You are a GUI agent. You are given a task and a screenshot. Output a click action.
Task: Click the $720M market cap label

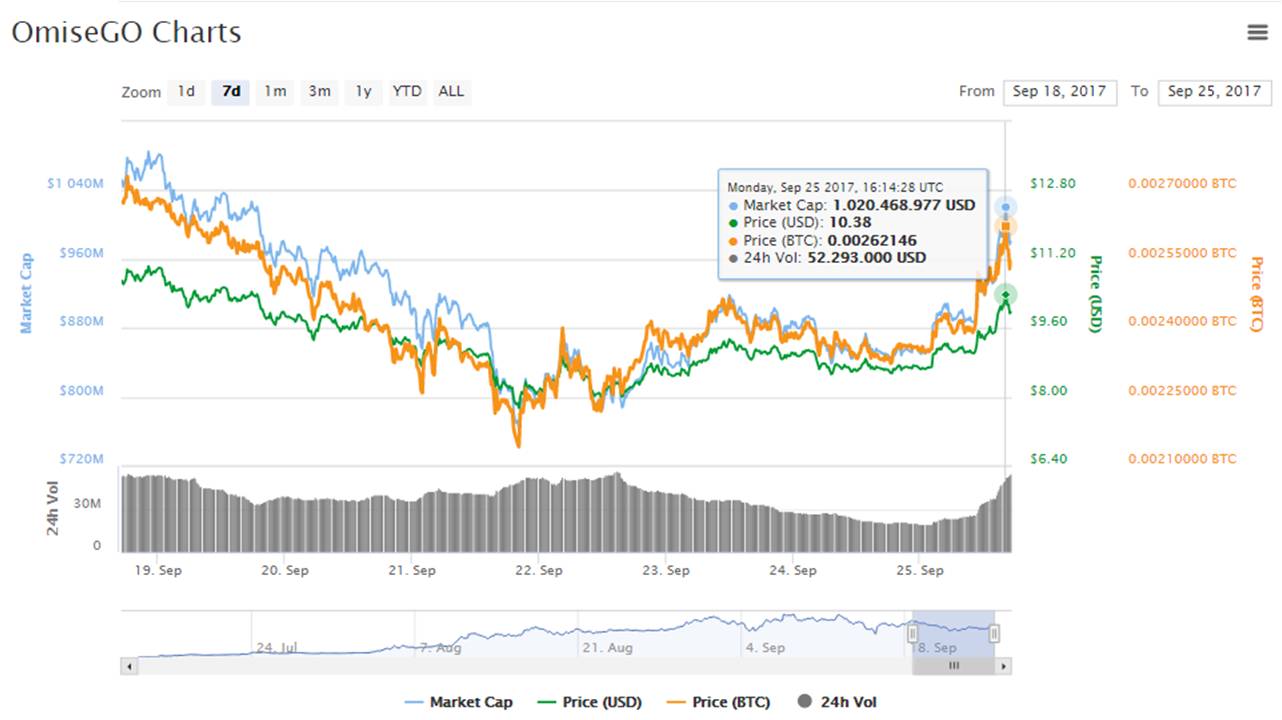tap(82, 459)
